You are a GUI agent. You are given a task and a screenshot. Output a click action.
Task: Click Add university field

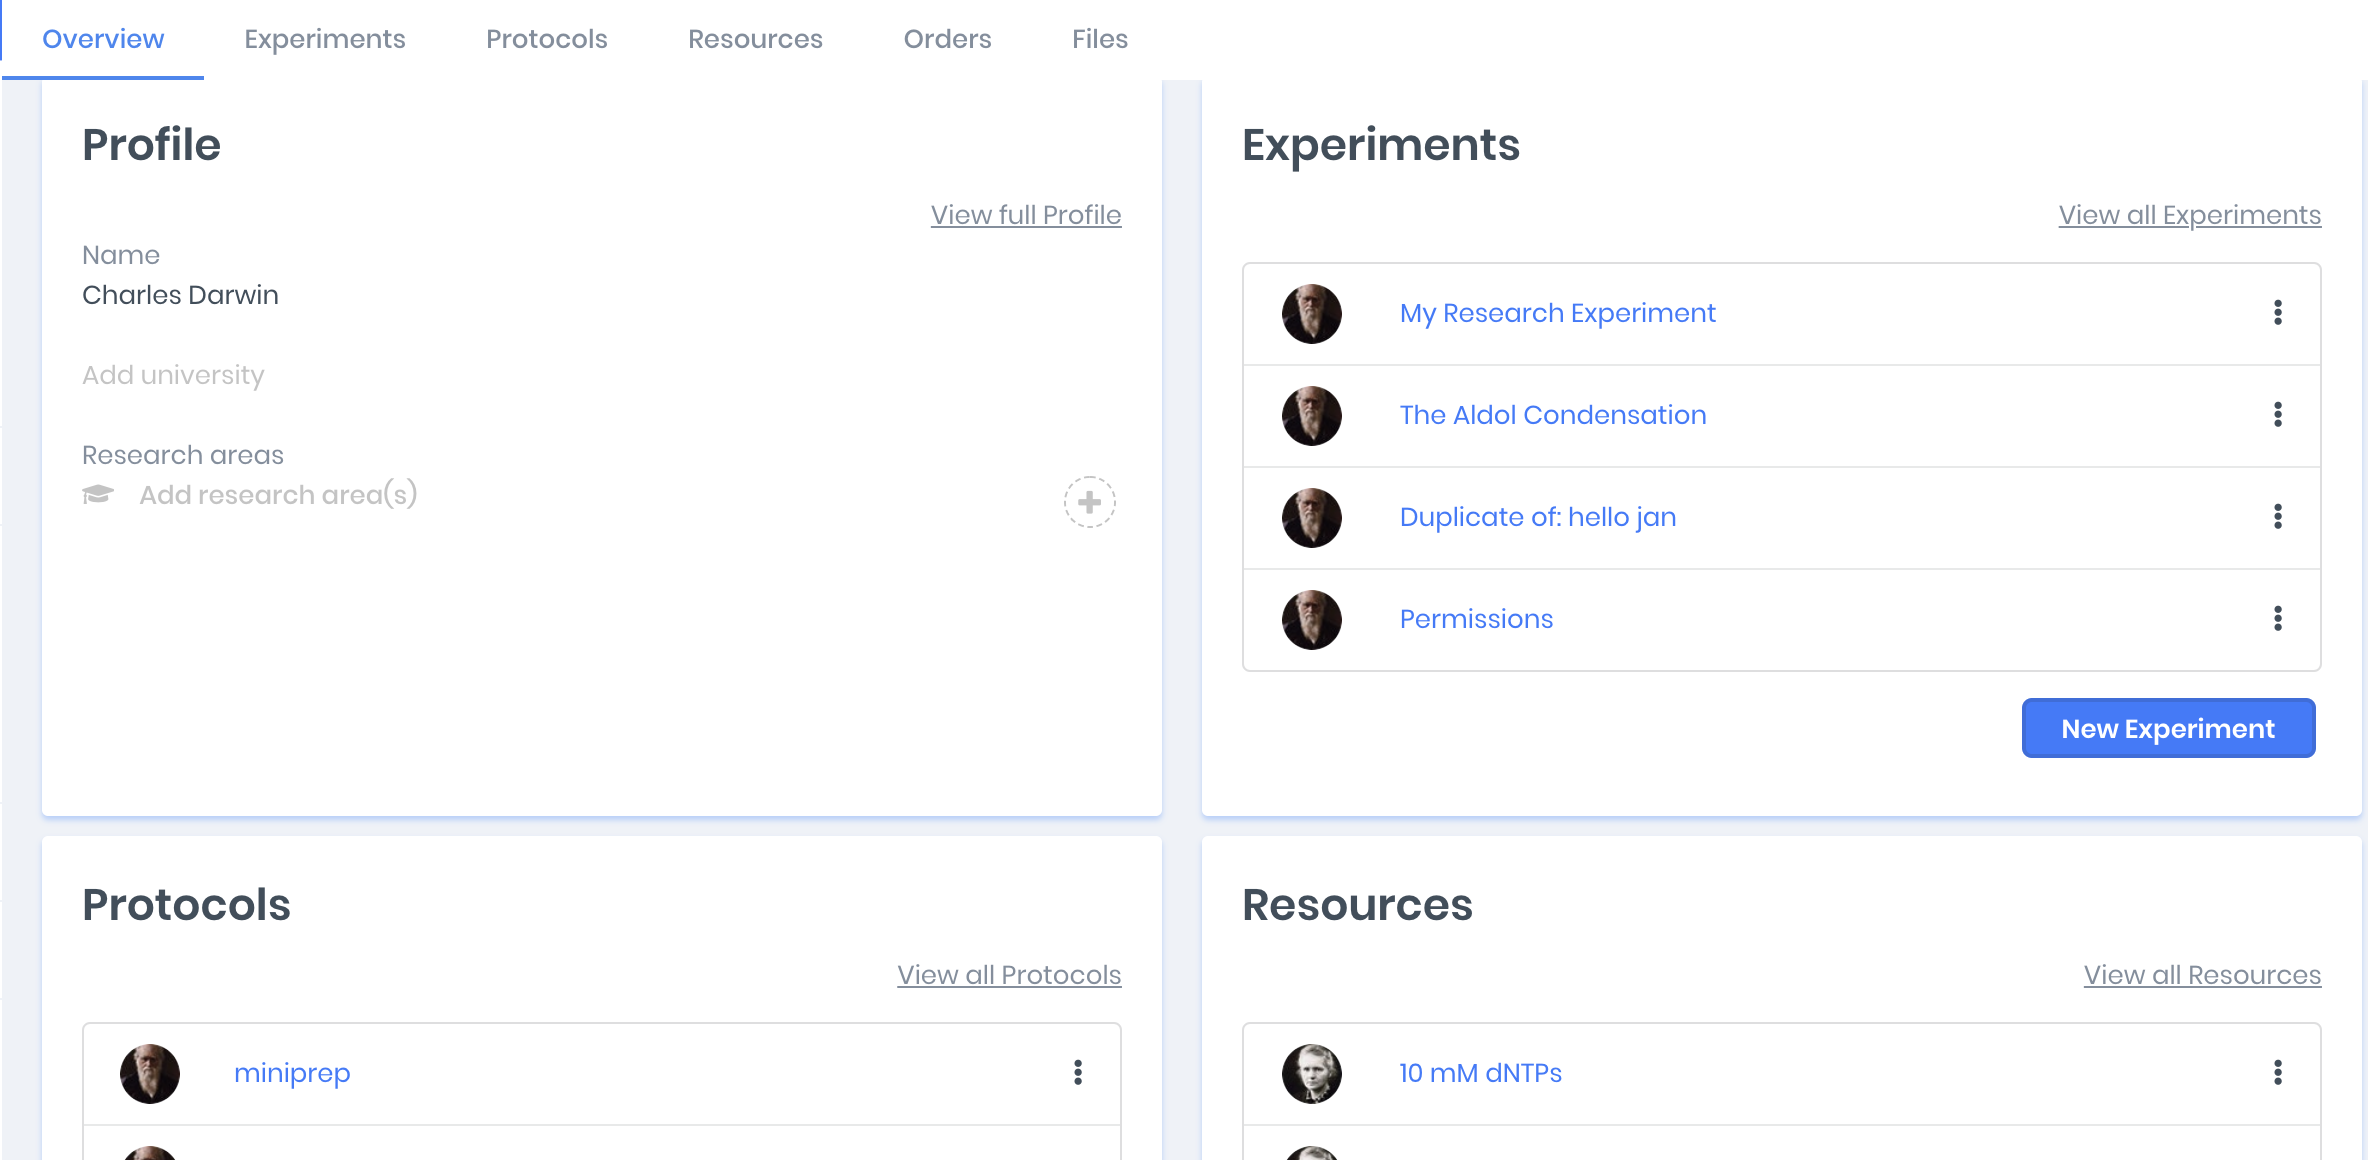point(173,375)
